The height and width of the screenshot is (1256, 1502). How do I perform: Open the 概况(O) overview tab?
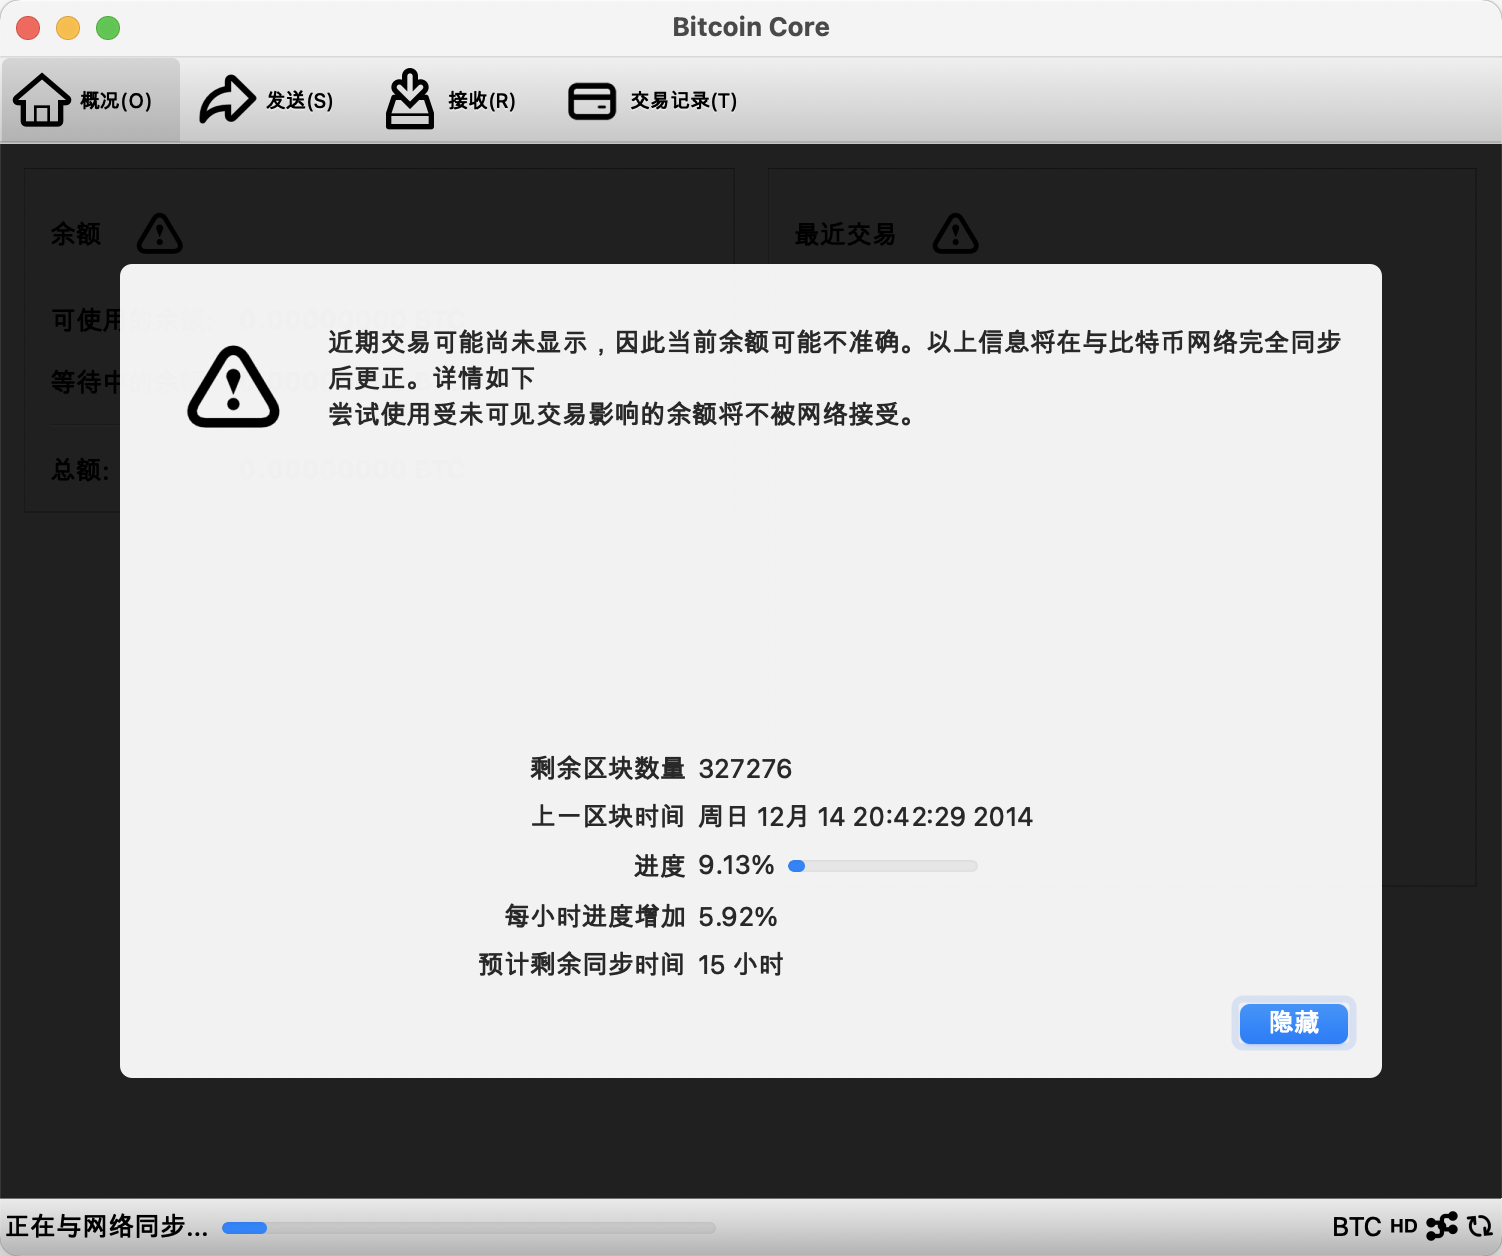(90, 100)
